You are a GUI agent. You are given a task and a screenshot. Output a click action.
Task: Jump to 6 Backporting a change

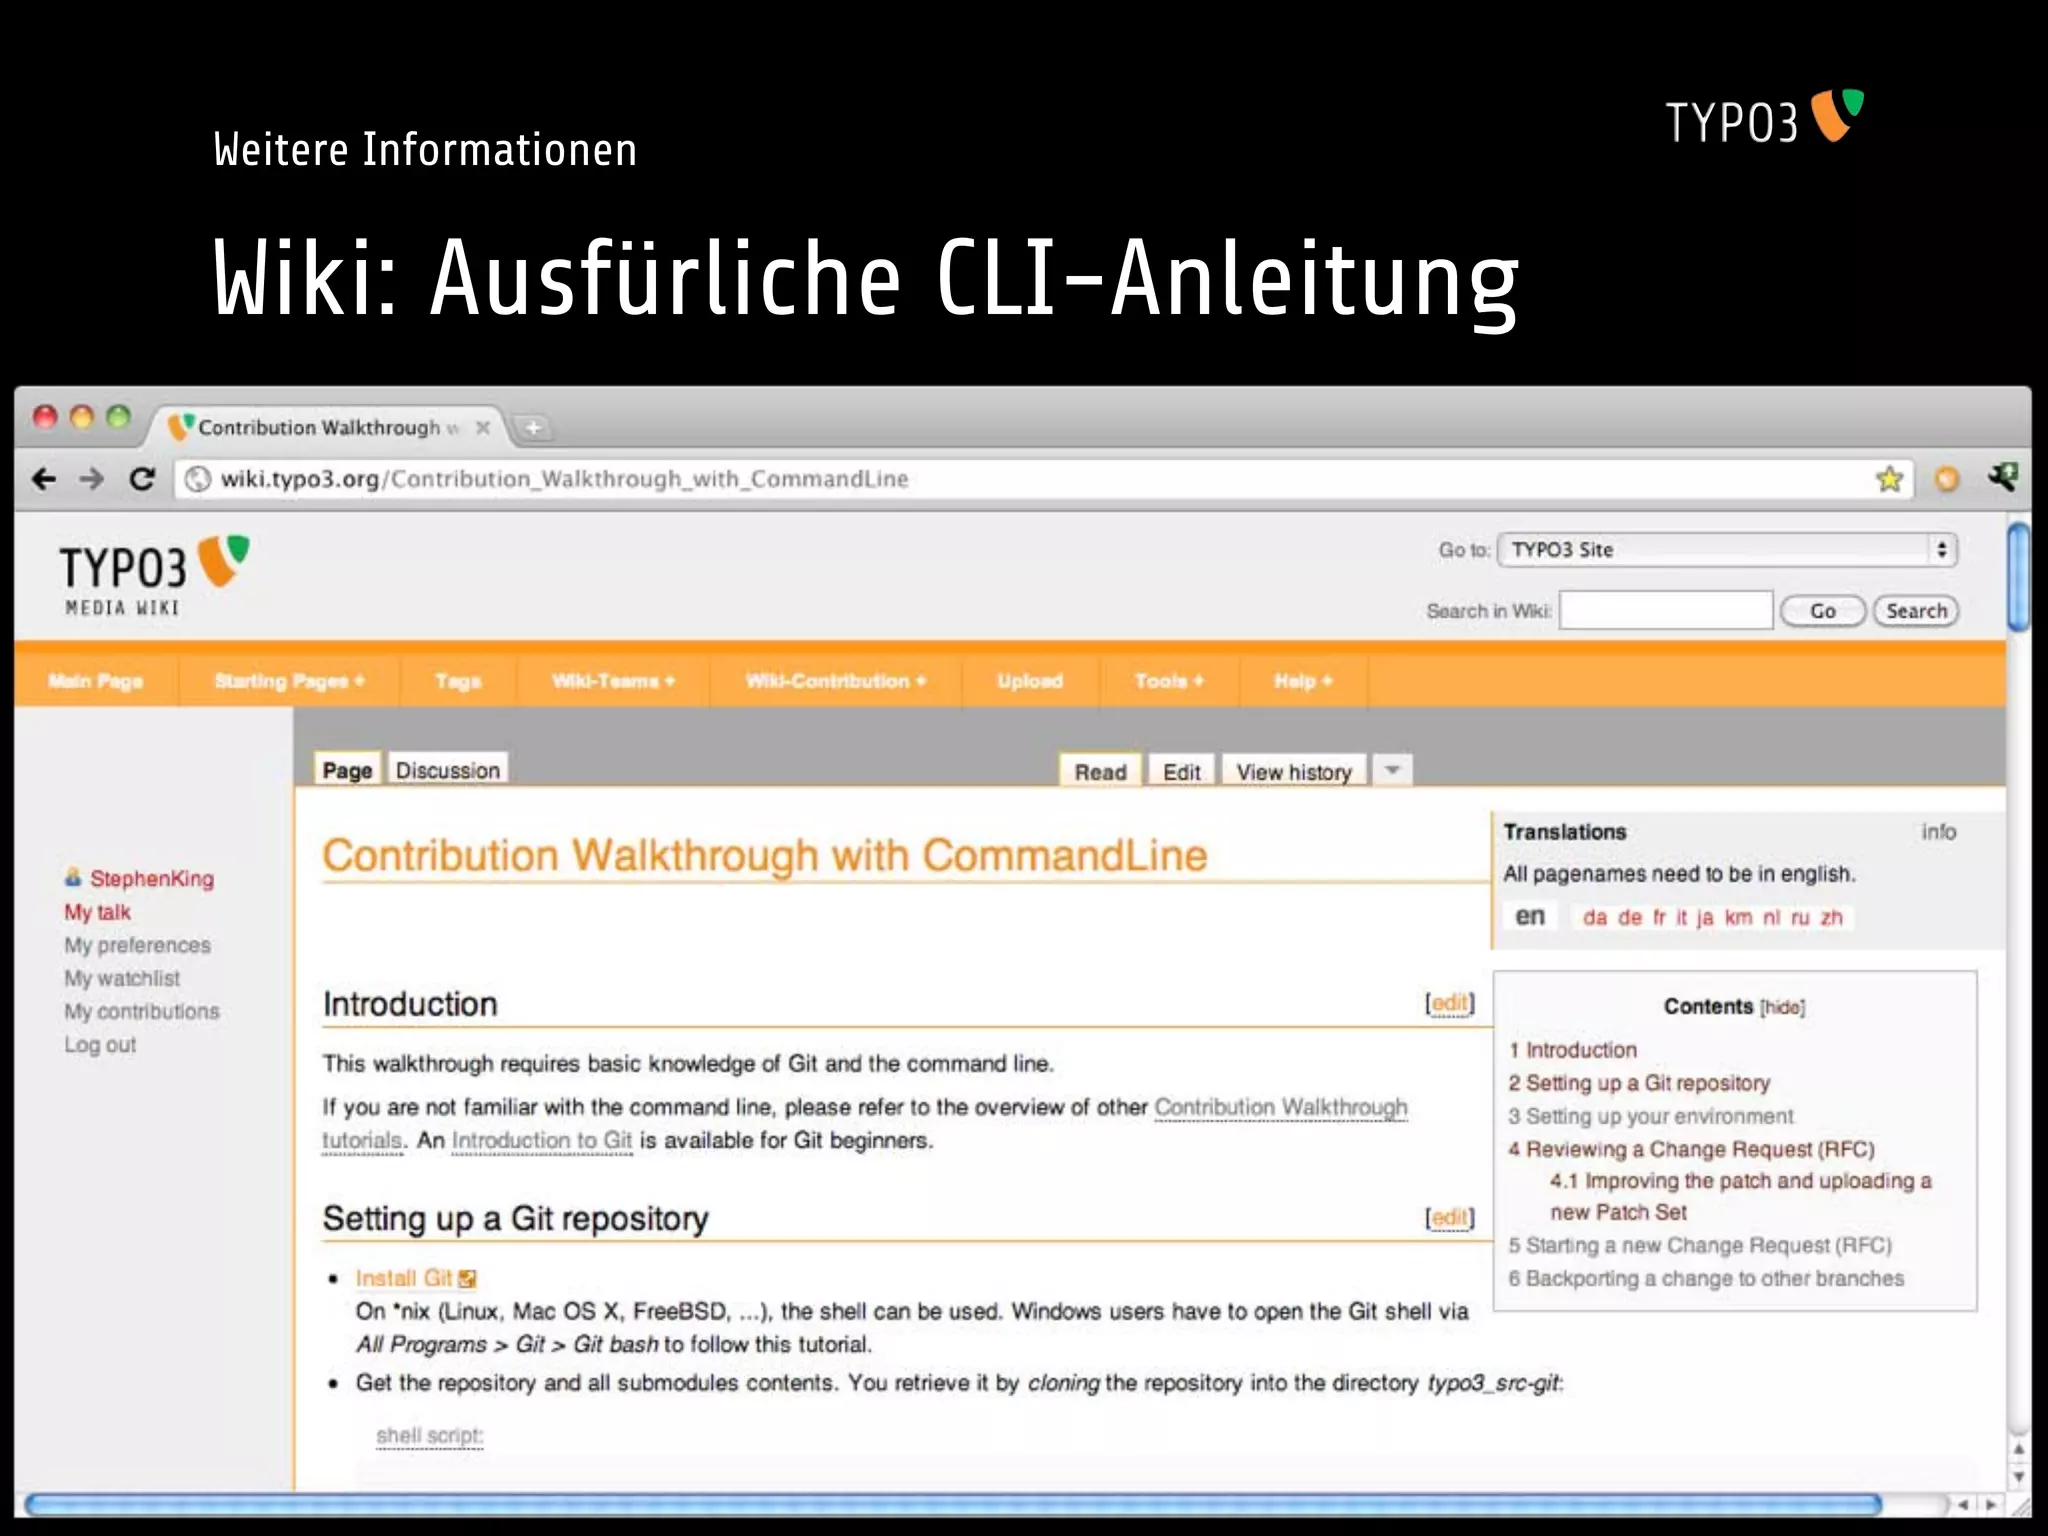1706,1278
